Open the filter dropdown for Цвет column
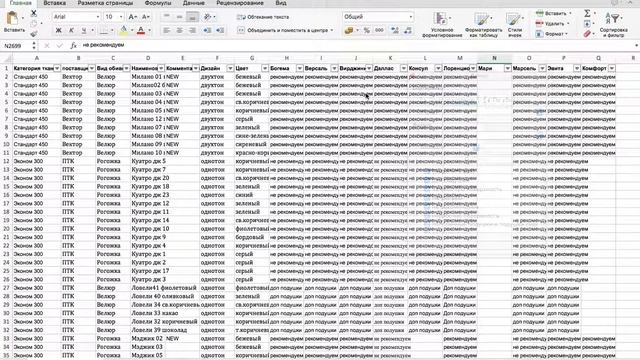The image size is (640, 360). pyautogui.click(x=265, y=68)
